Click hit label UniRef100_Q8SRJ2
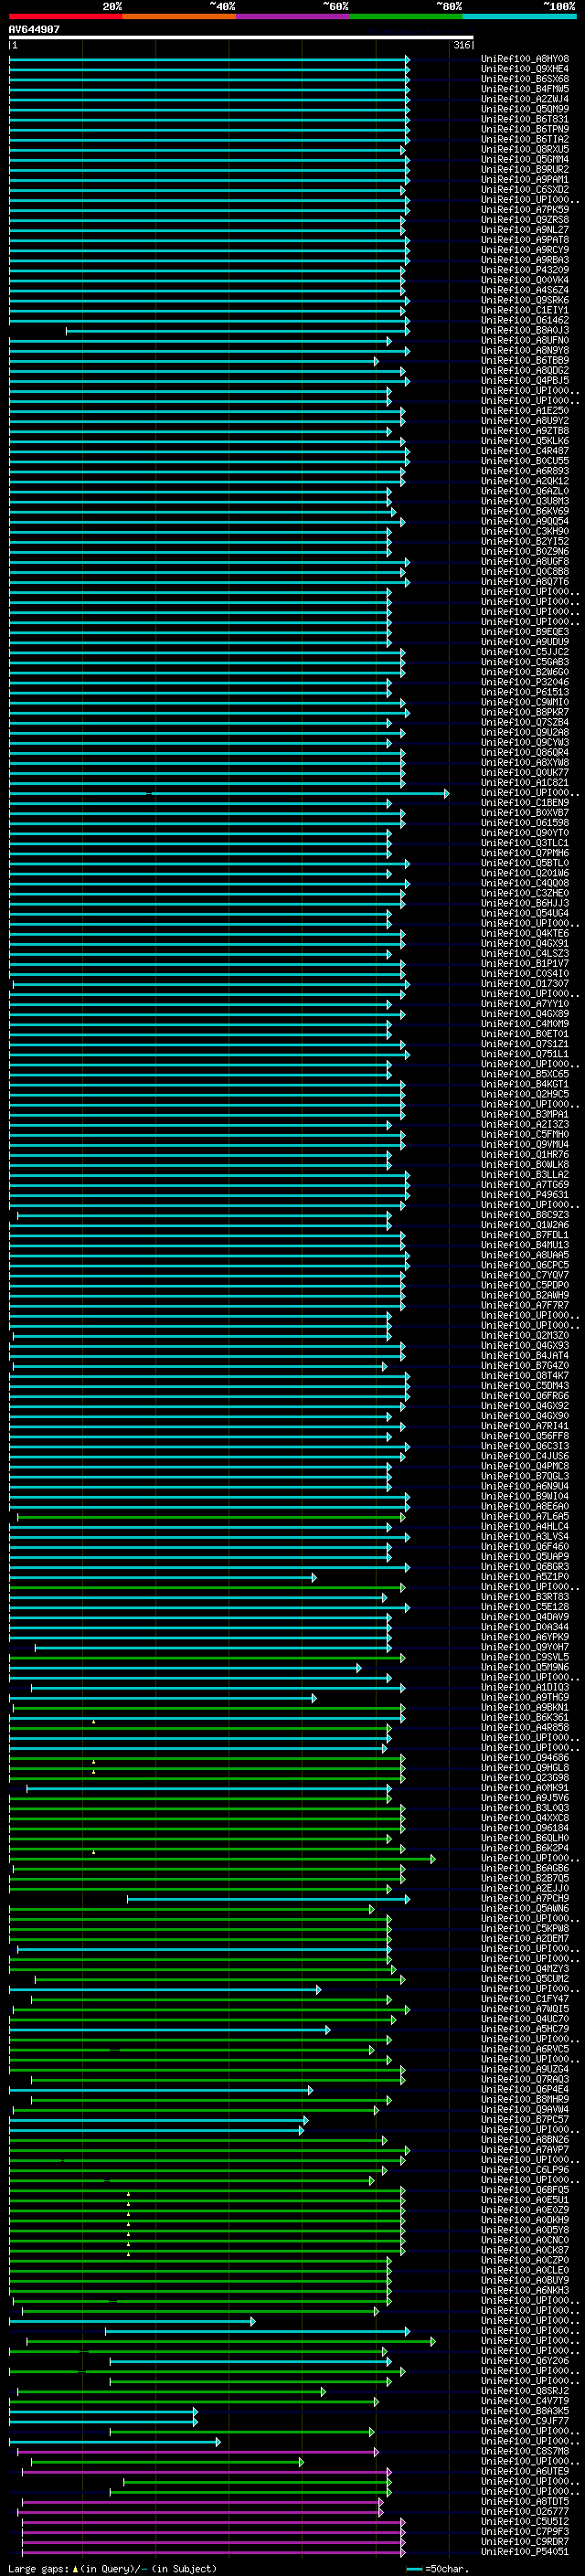The width and height of the screenshot is (585, 2576). 525,2391
